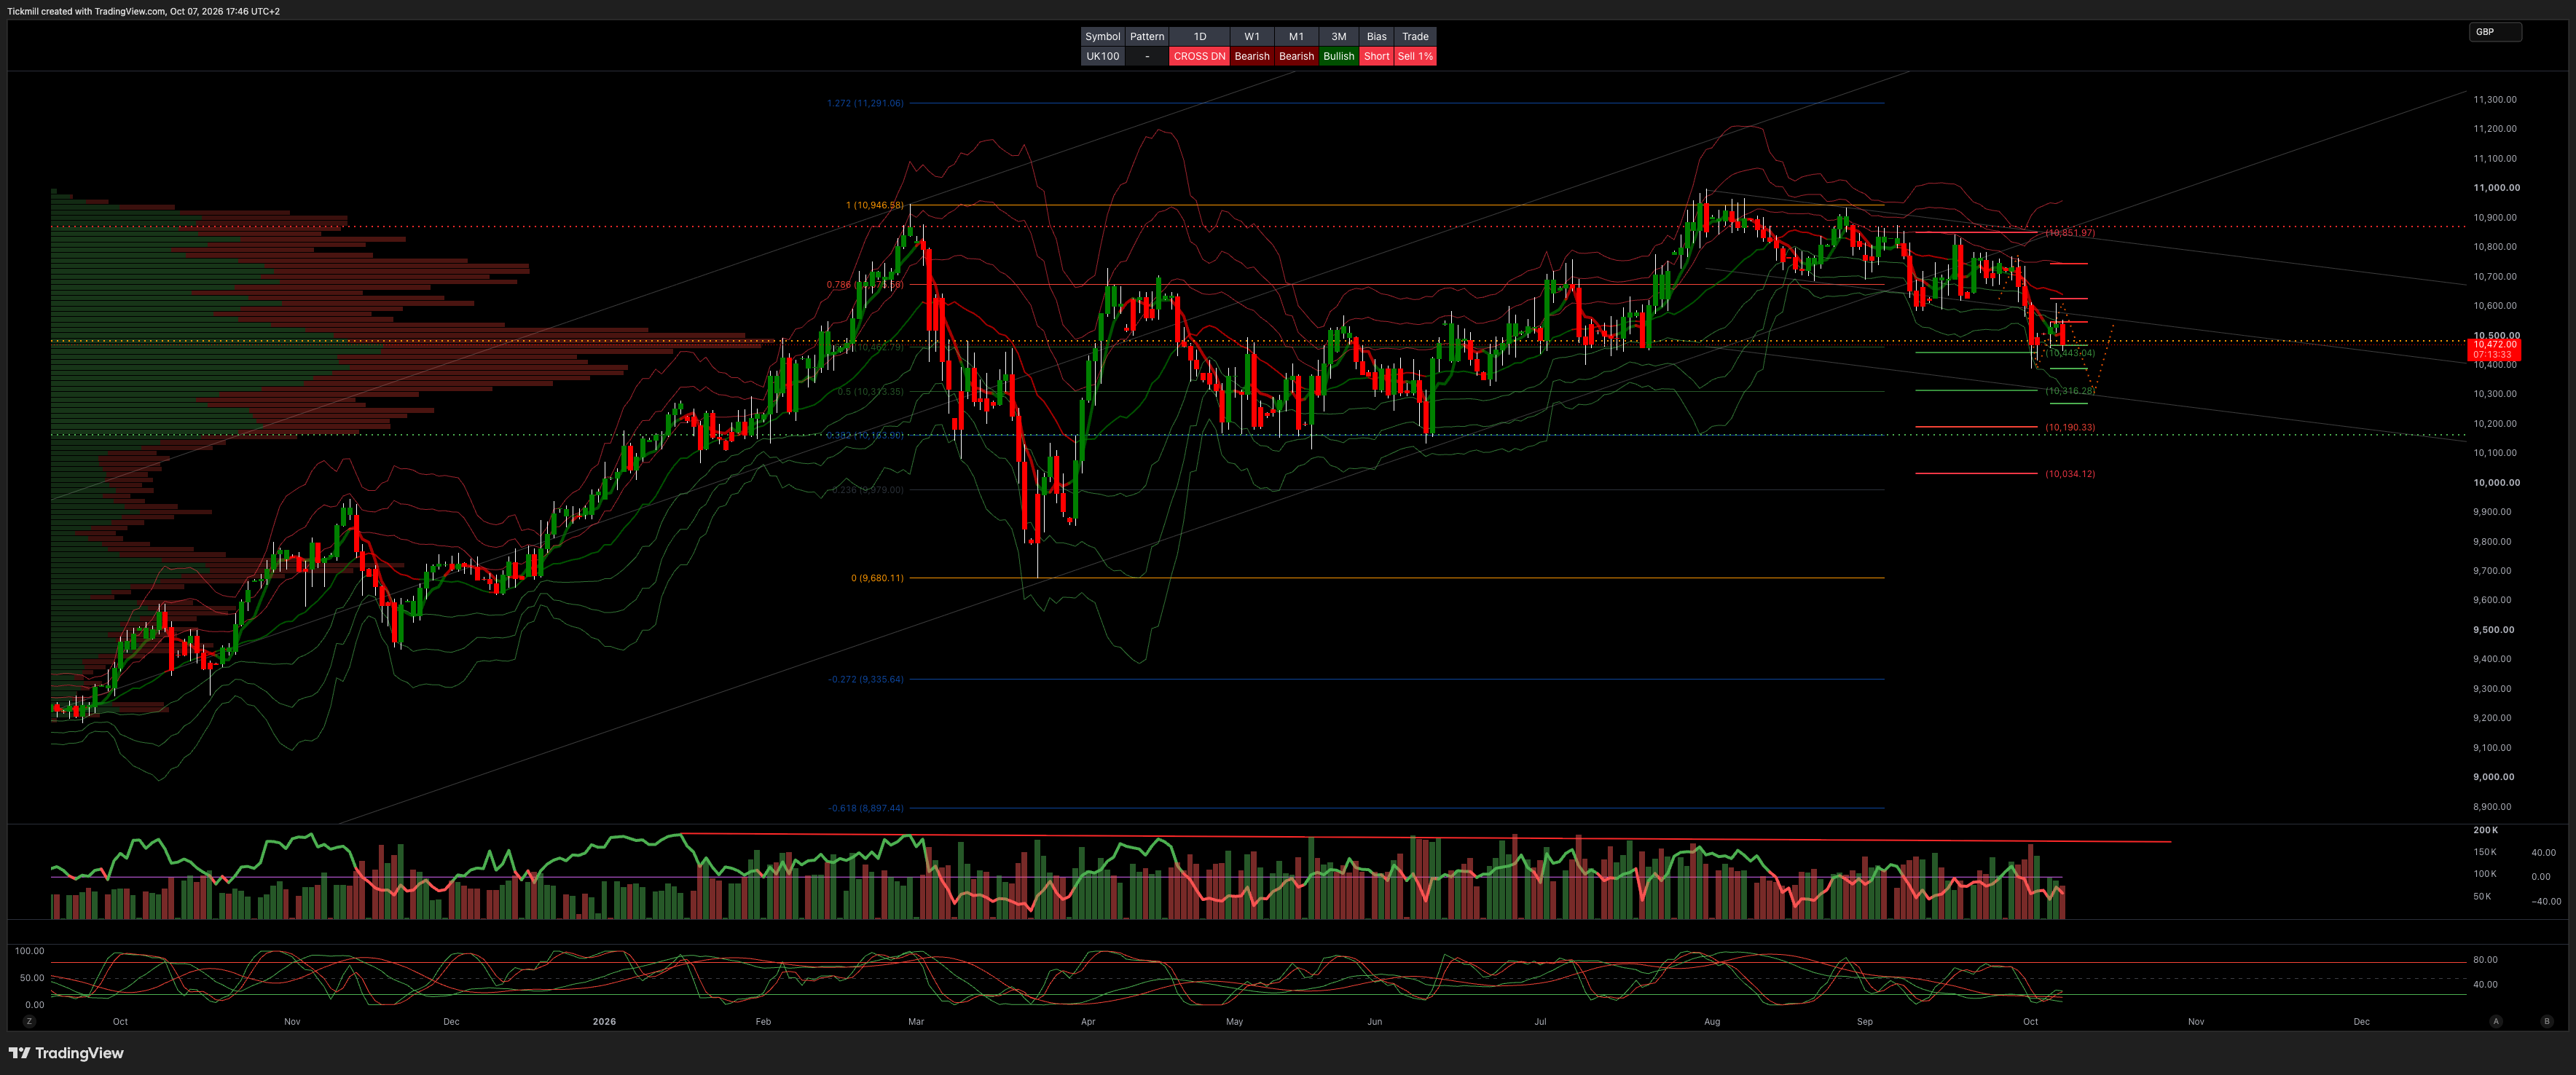Click the Mar label on time axis
Screen dimensions: 2576x1075
(x=916, y=1021)
